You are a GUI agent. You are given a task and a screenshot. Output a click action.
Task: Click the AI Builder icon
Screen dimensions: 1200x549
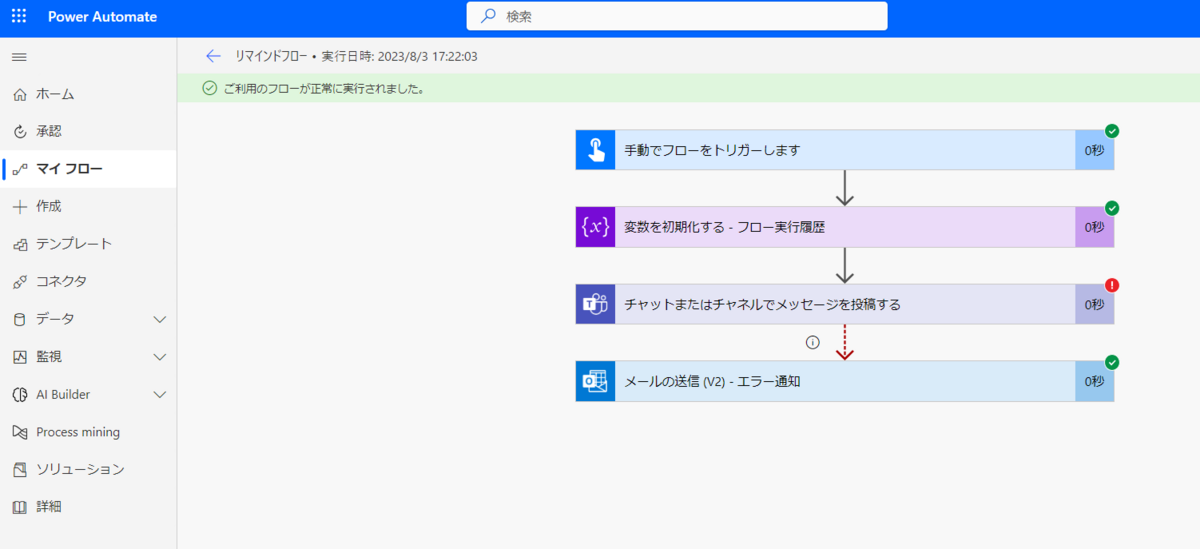(19, 394)
